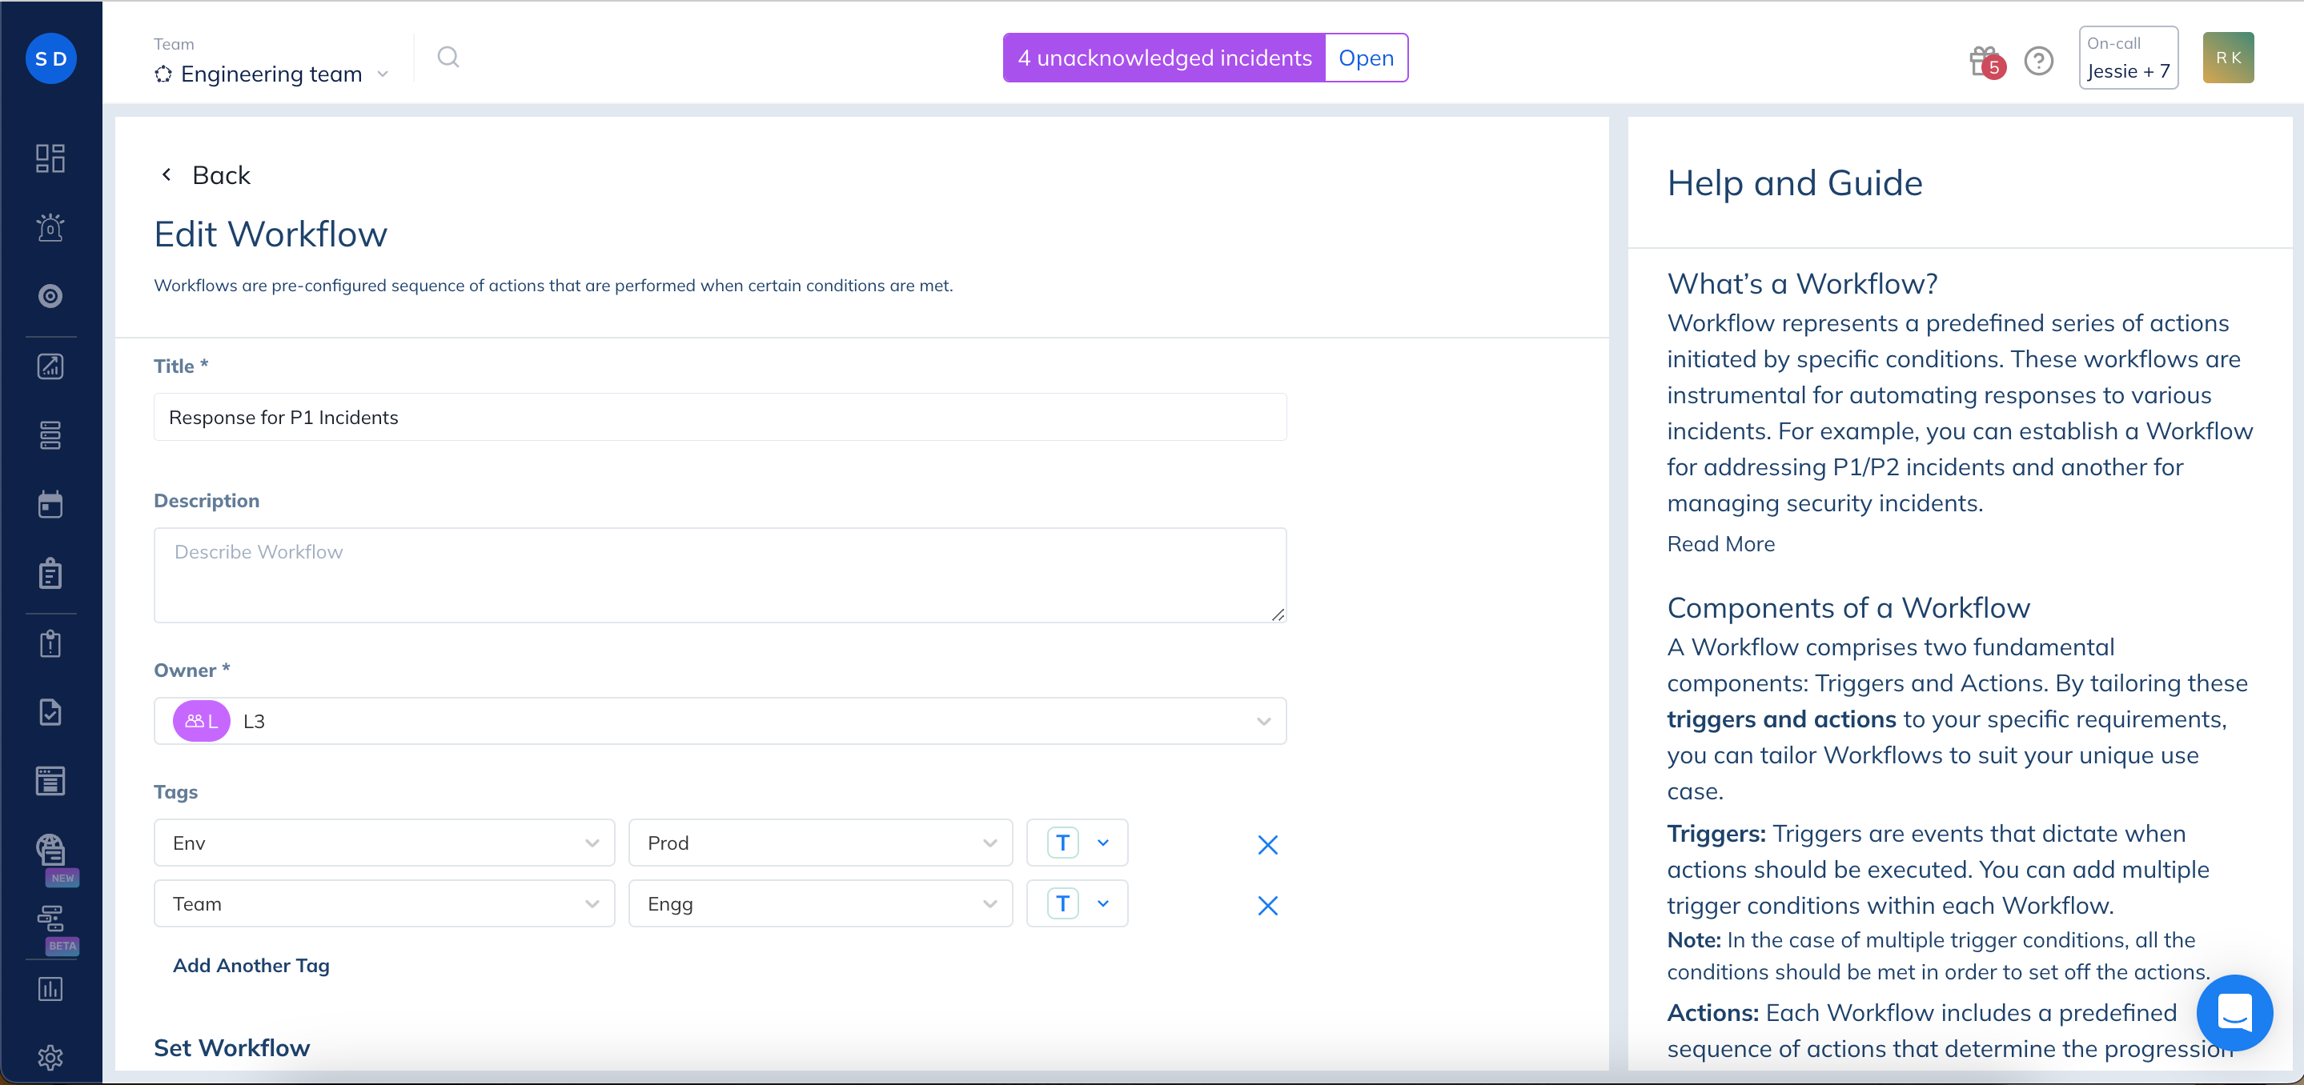The image size is (2304, 1085).
Task: Open the SD organization avatar
Action: [x=51, y=58]
